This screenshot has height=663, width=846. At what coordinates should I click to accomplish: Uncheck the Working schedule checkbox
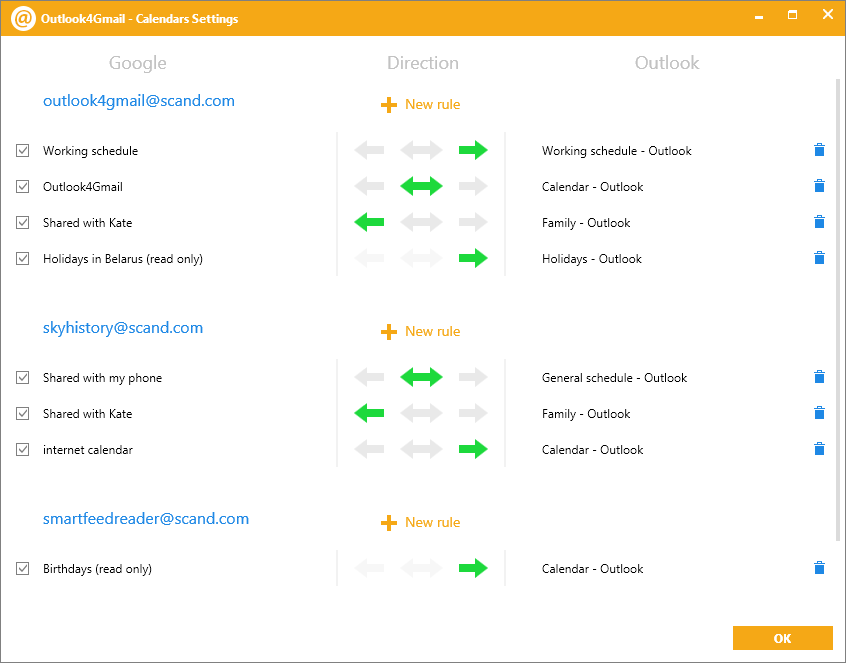(x=23, y=151)
